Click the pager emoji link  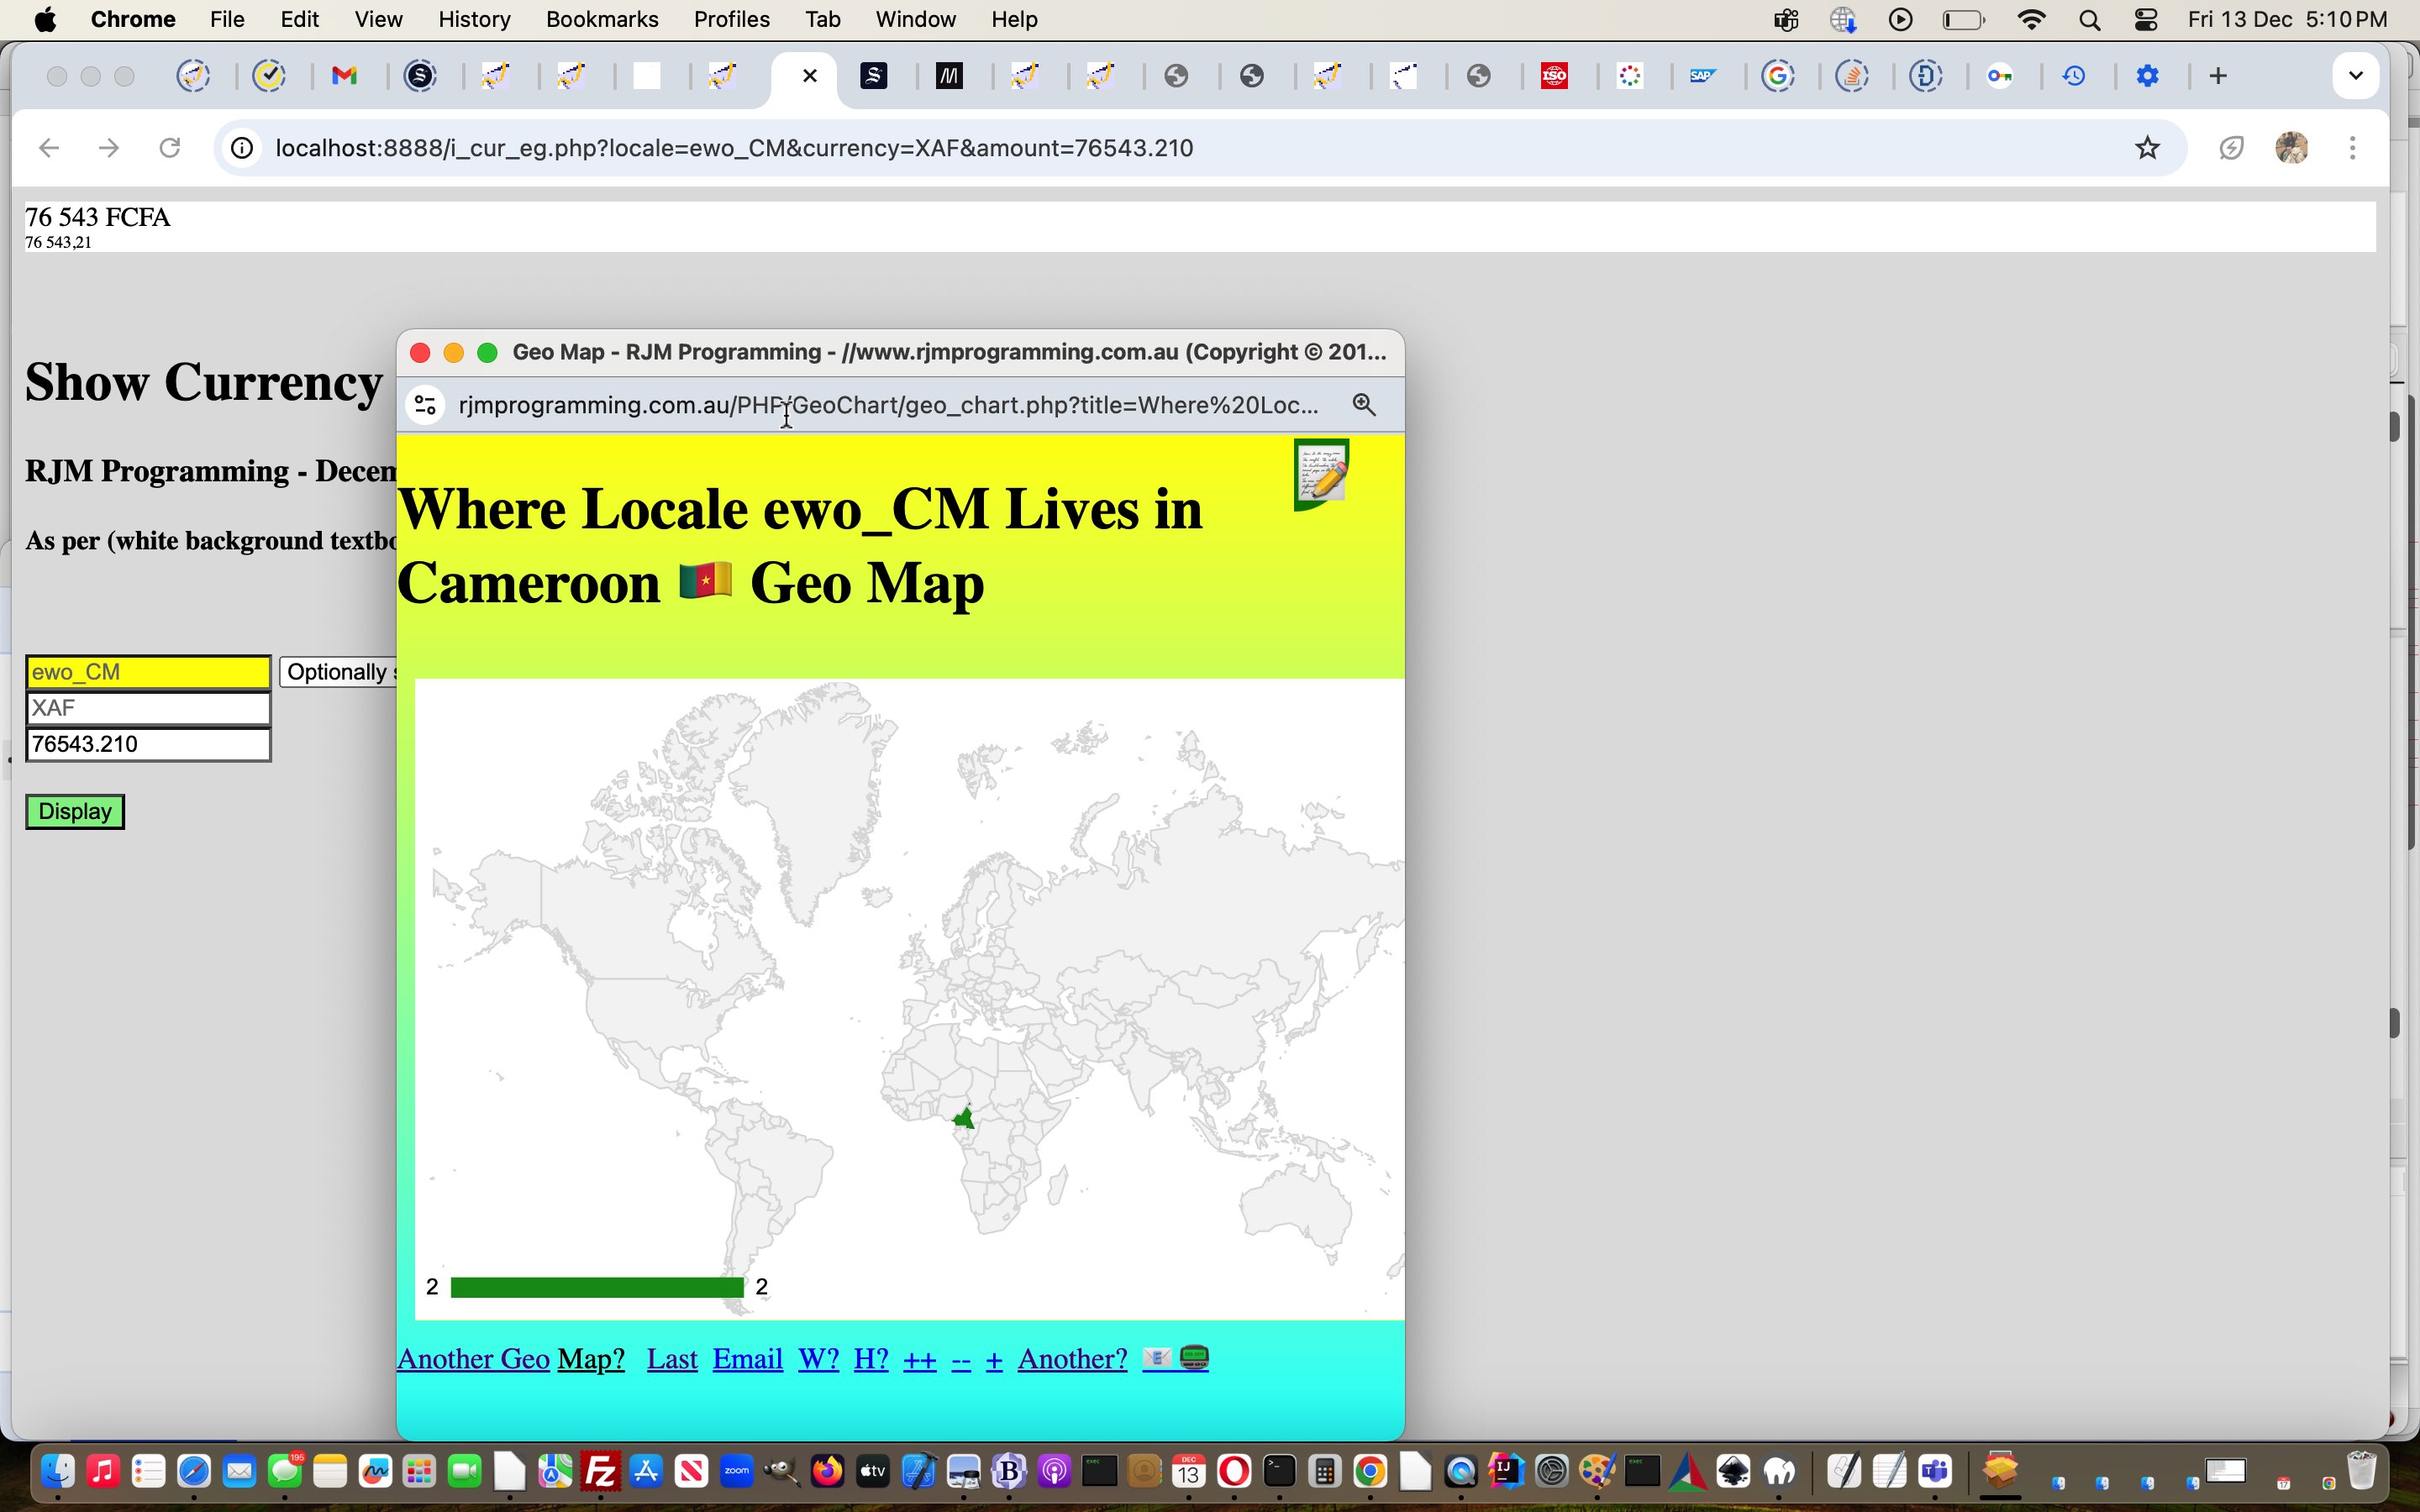coord(1195,1358)
